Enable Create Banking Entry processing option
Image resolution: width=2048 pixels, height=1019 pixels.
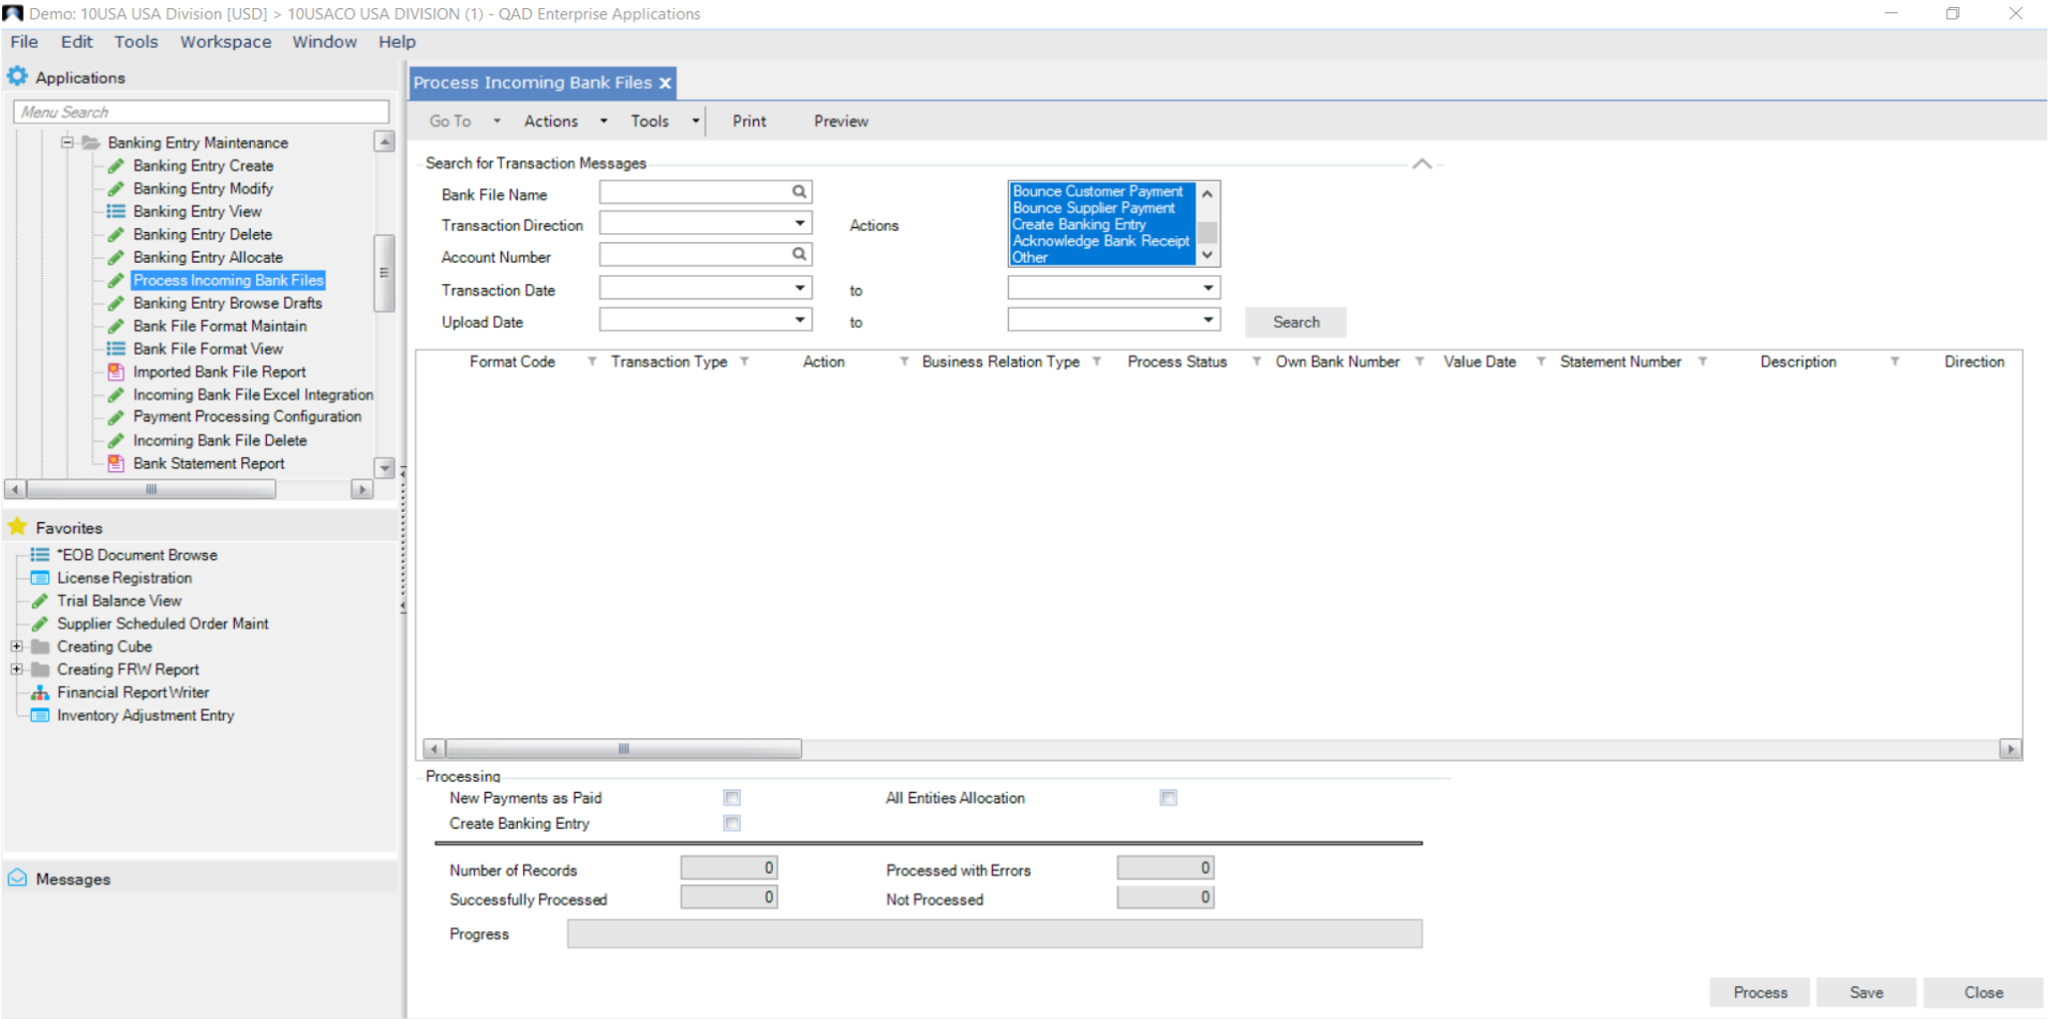(x=732, y=822)
